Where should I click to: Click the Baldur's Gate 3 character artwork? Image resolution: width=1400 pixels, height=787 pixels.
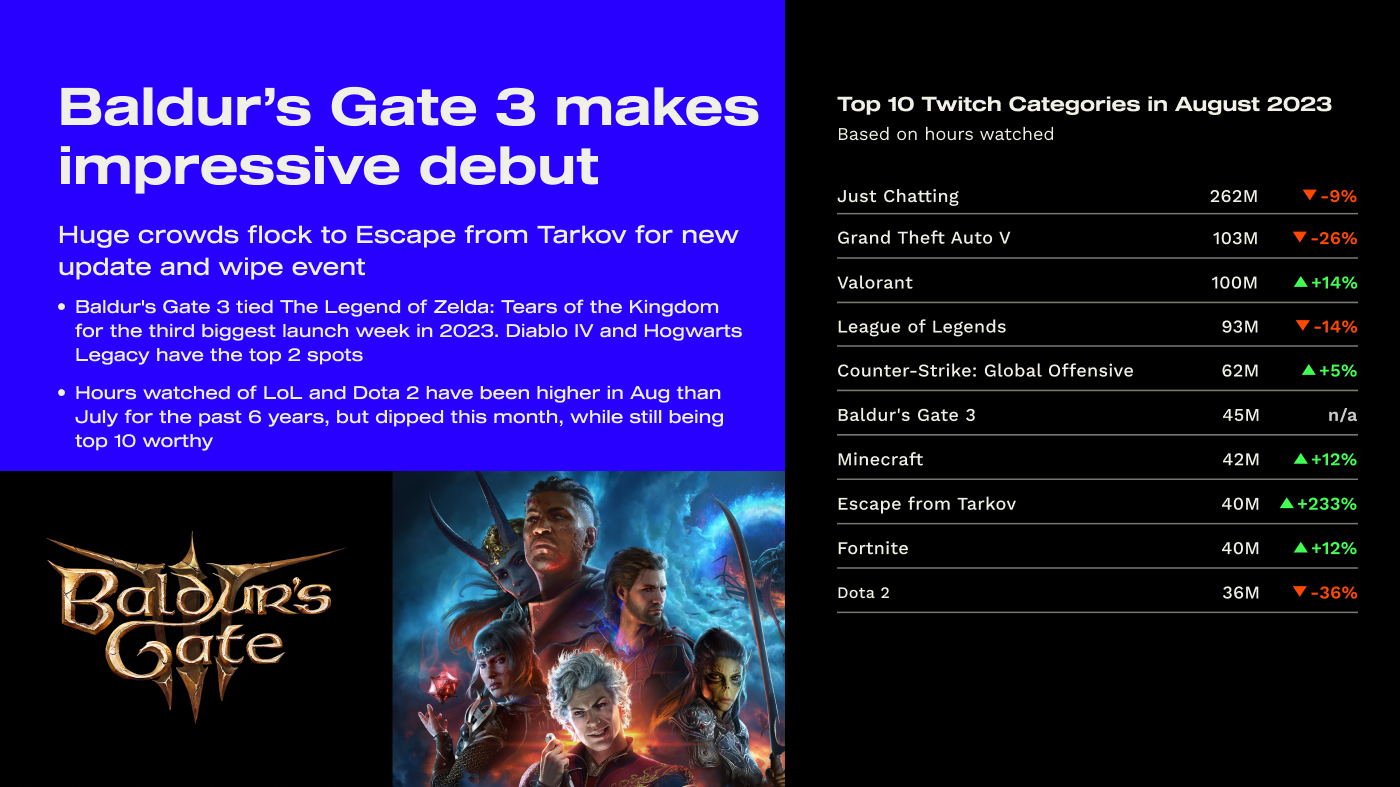pos(588,629)
